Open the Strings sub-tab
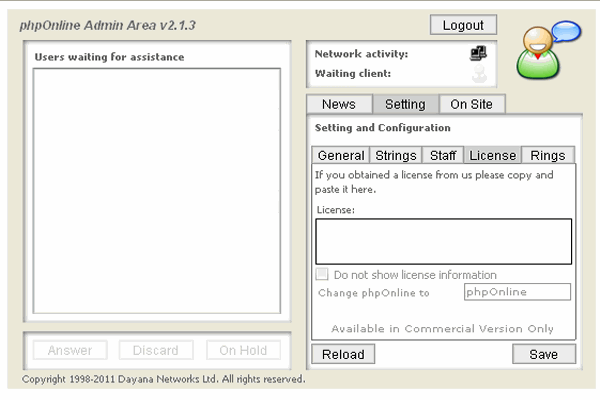Screen dimensions: 600x400 tap(396, 155)
